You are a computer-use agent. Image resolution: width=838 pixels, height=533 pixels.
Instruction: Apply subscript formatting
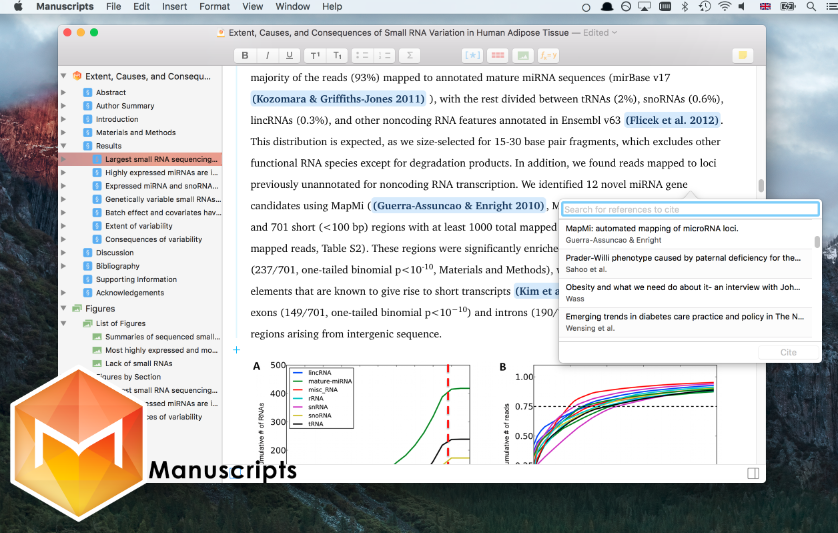pyautogui.click(x=337, y=55)
